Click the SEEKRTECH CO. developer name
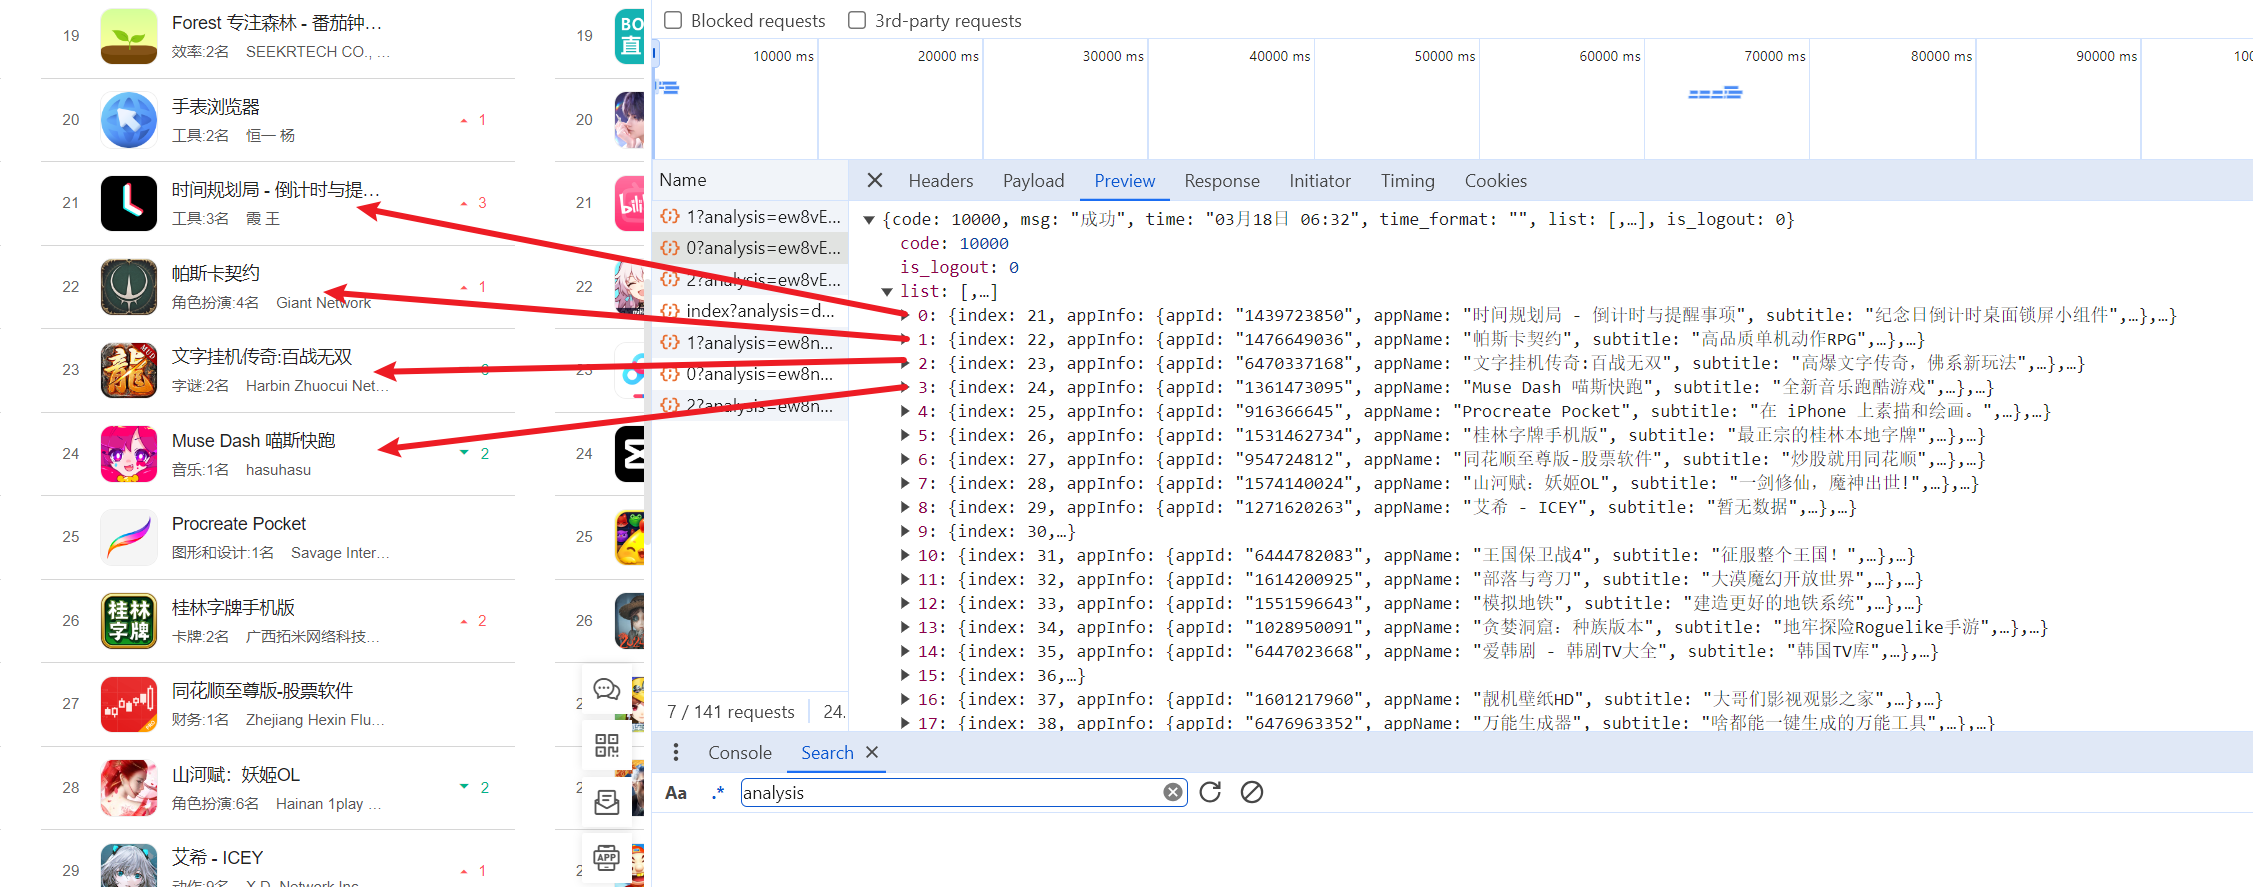This screenshot has width=2253, height=887. coord(318,52)
